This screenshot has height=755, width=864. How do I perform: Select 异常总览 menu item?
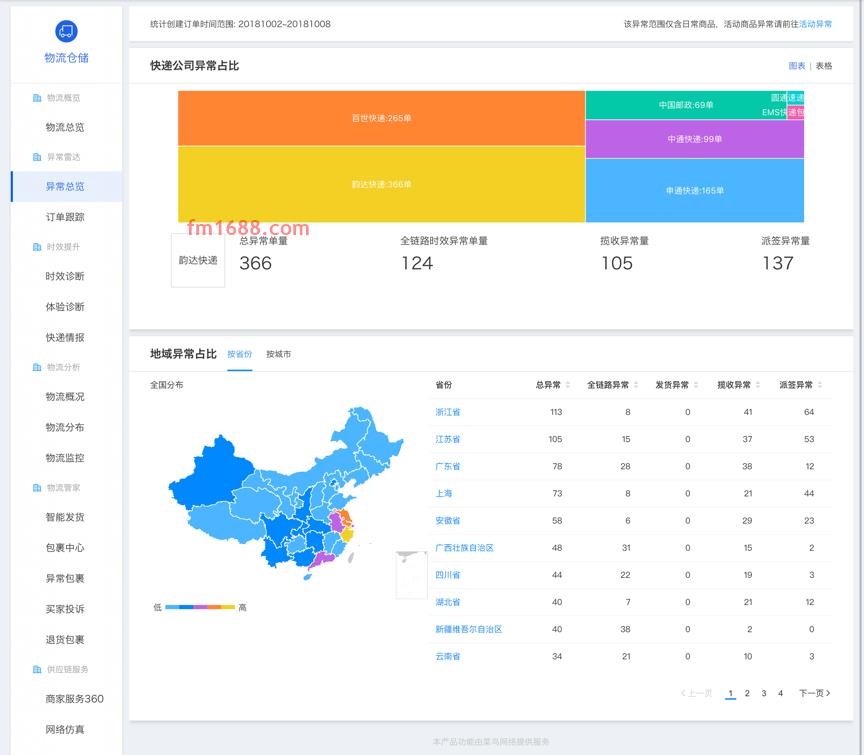pos(65,187)
